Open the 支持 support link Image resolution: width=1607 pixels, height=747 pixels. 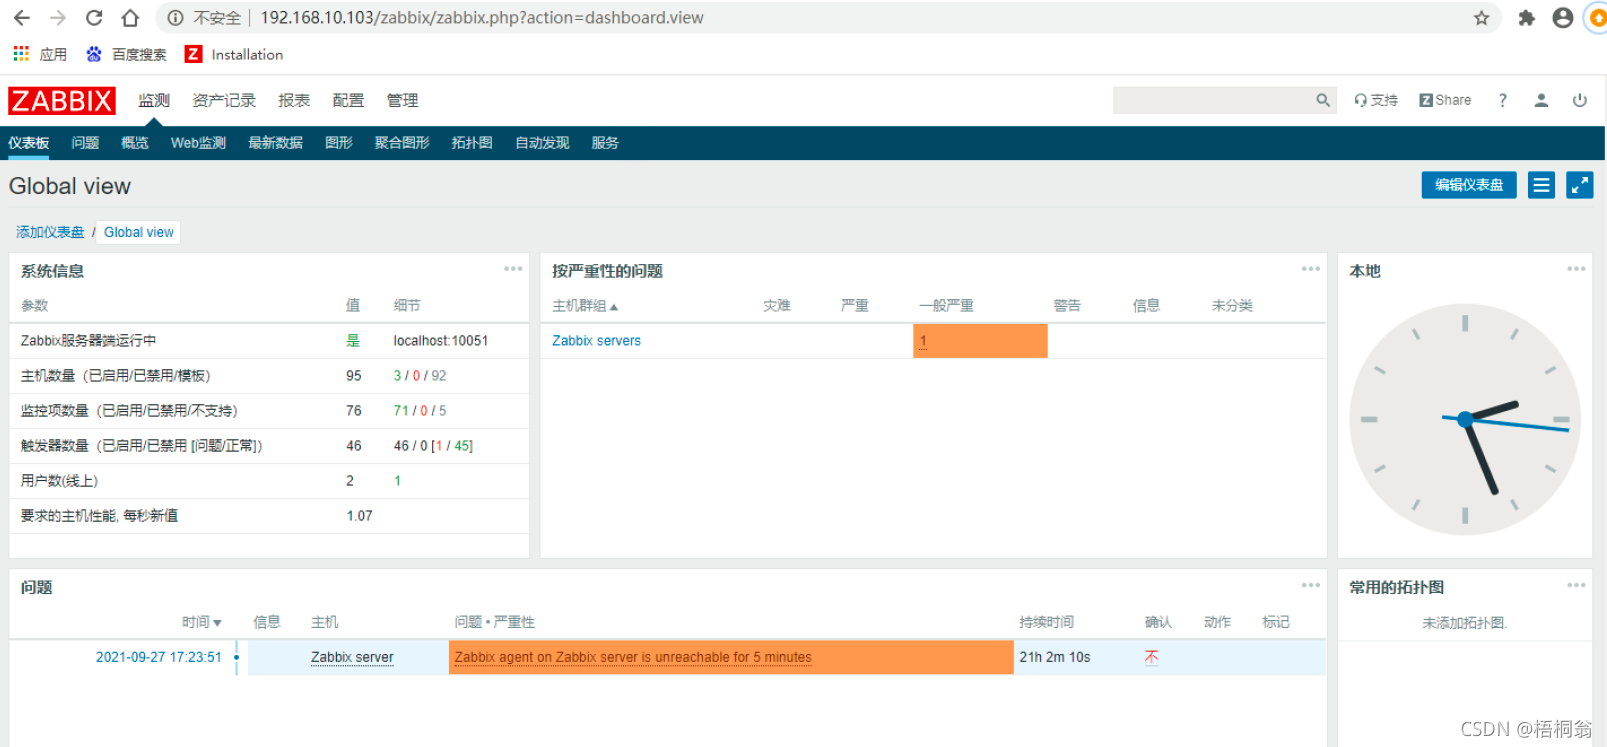(x=1376, y=100)
